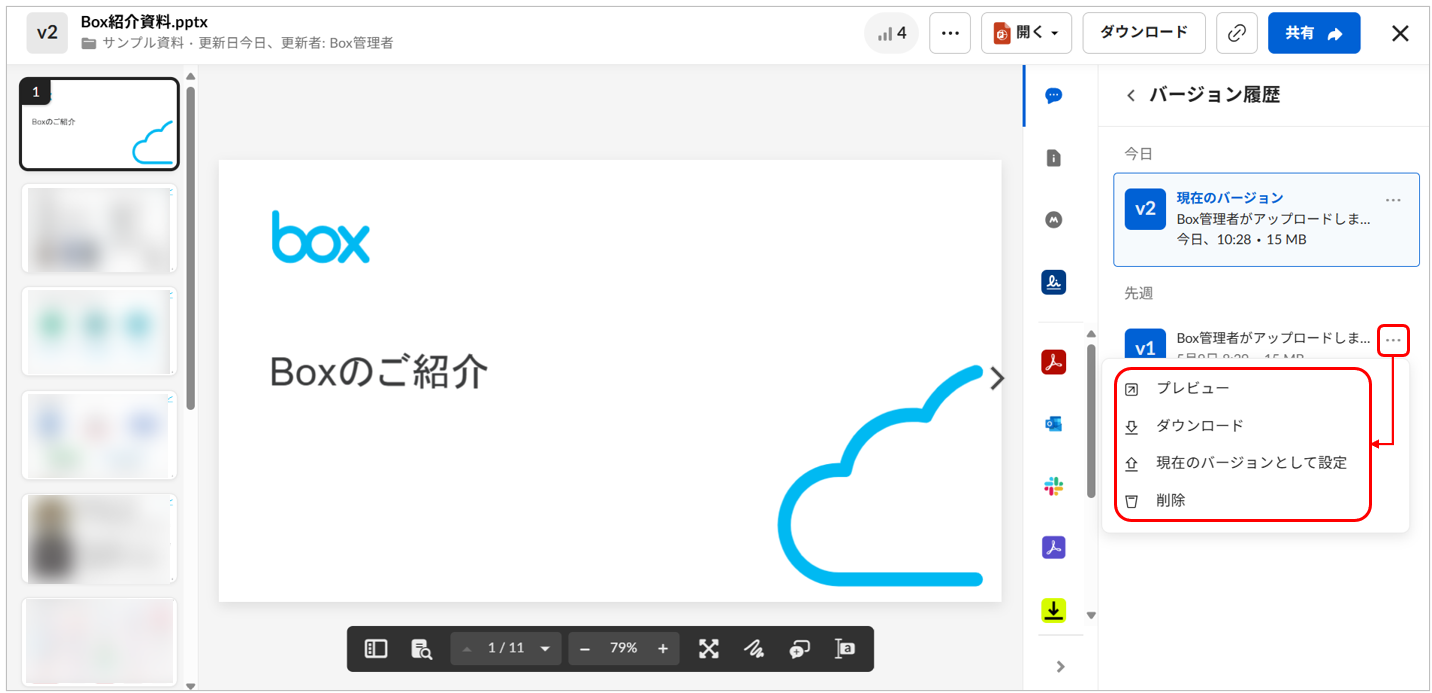Toggle the thumbnail sidebar in the viewer toolbar
The image size is (1432, 693).
coord(376,649)
